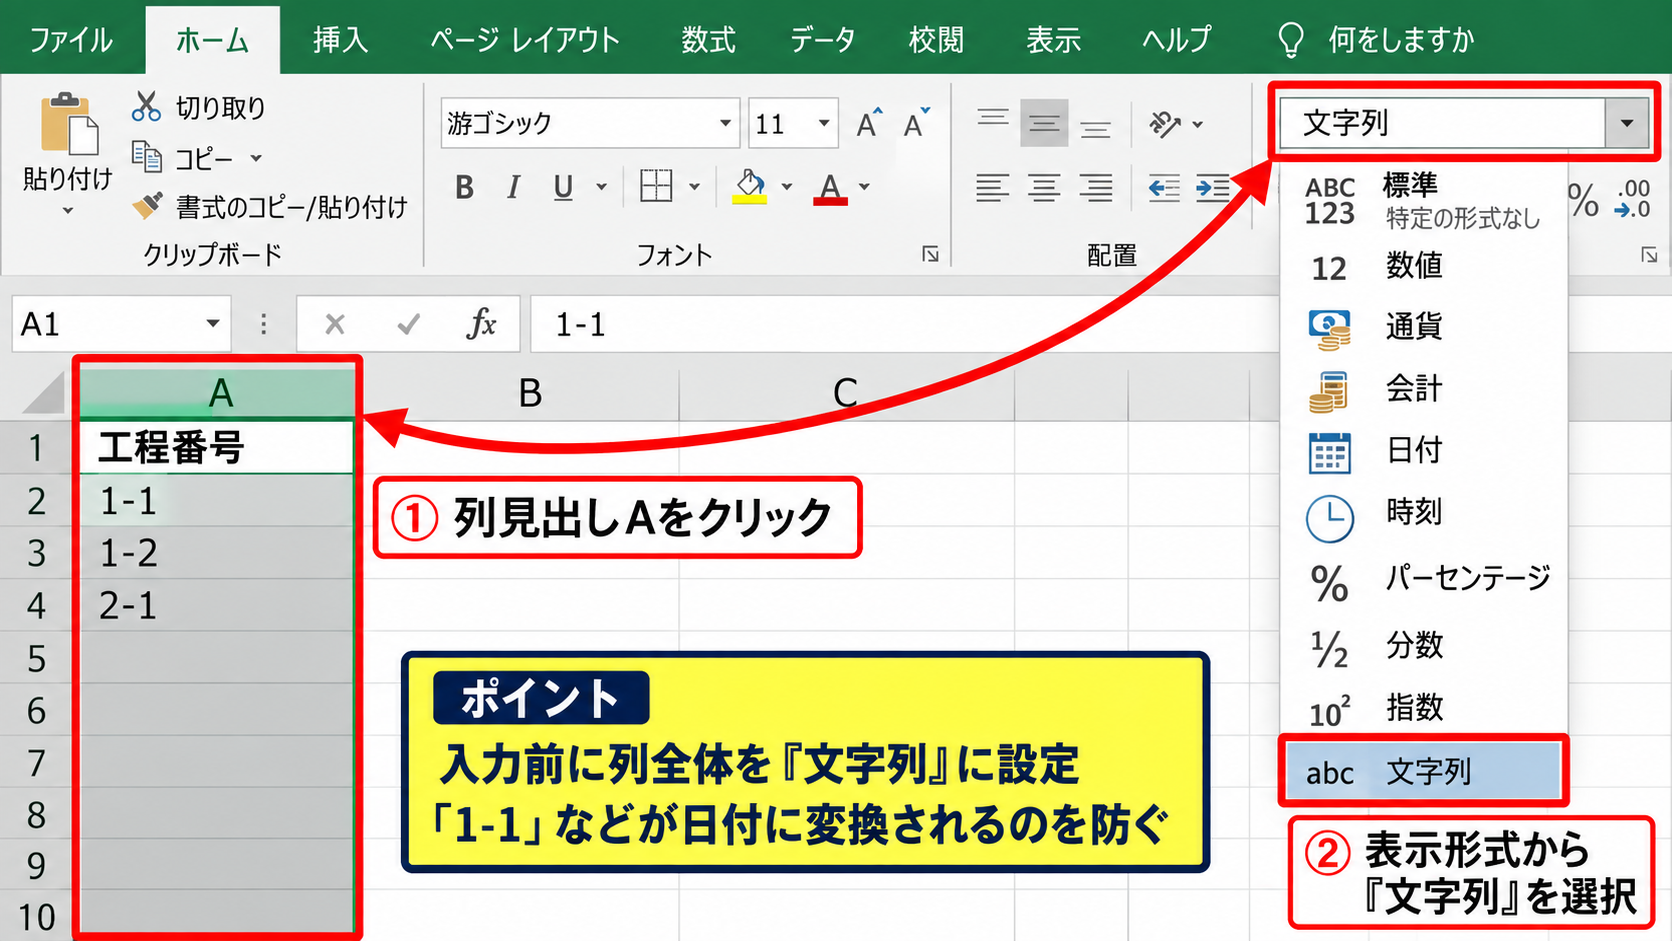1672x941 pixels.
Task: Select 分数 fraction format
Action: pos(1423,646)
